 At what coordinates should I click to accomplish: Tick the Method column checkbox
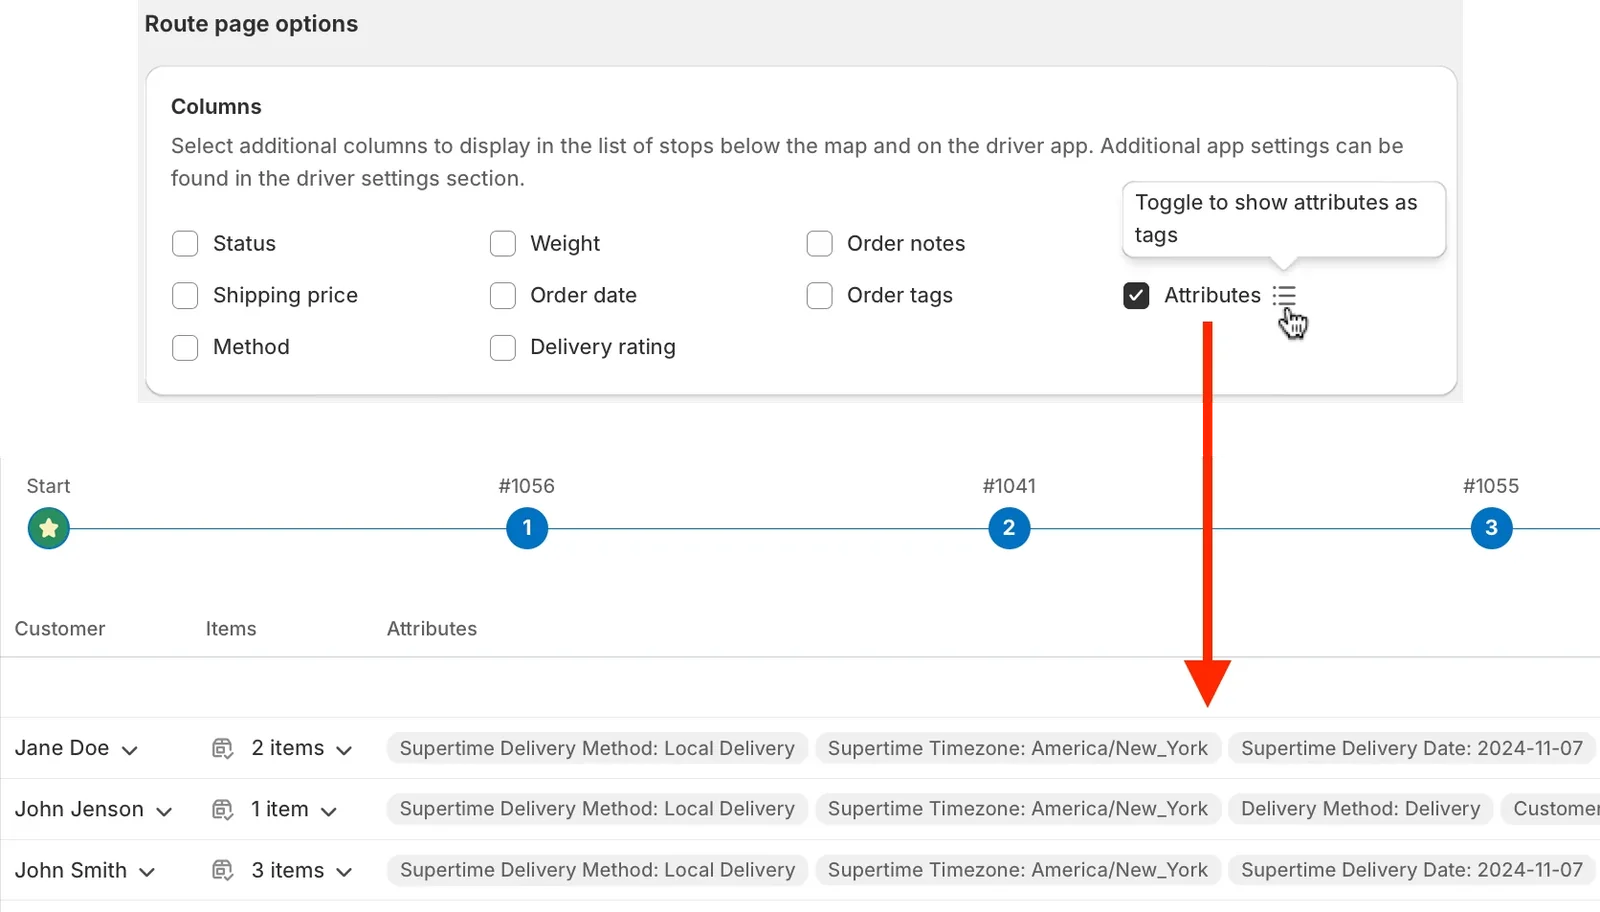185,348
